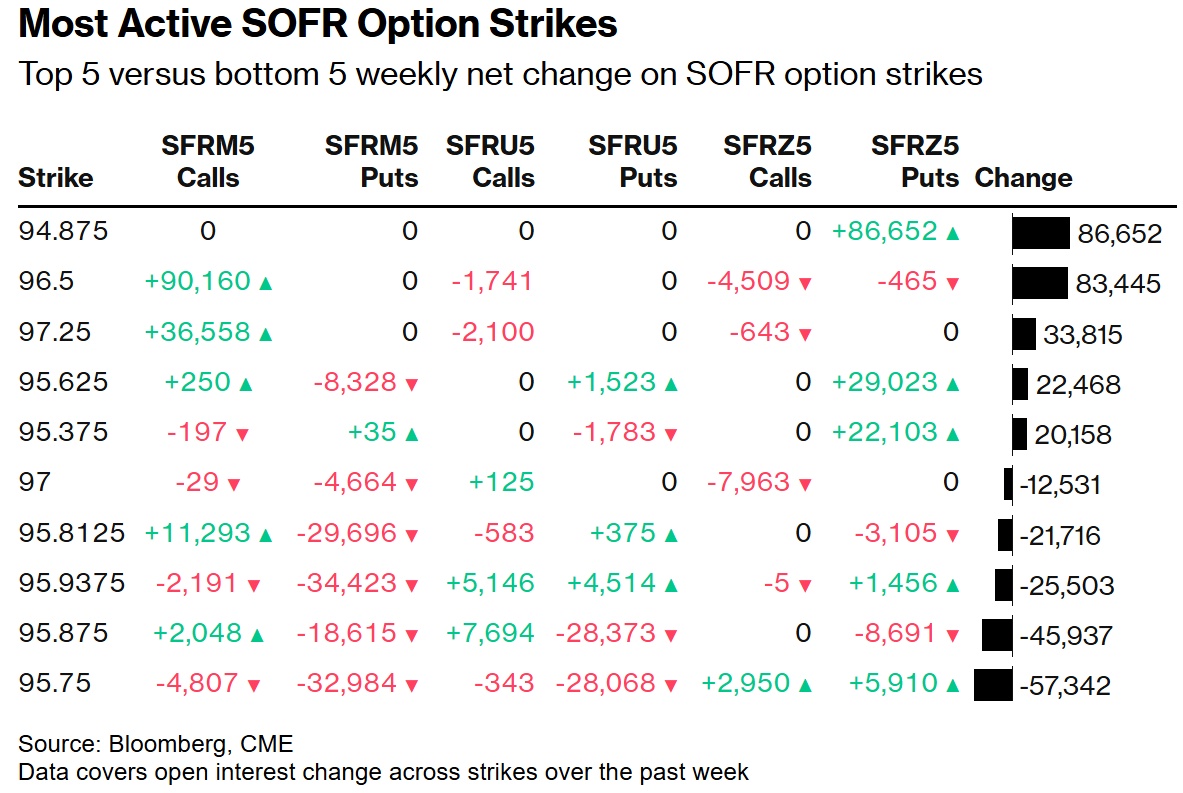
Task: Click the red down arrow beside -28,373
Action: pos(669,635)
